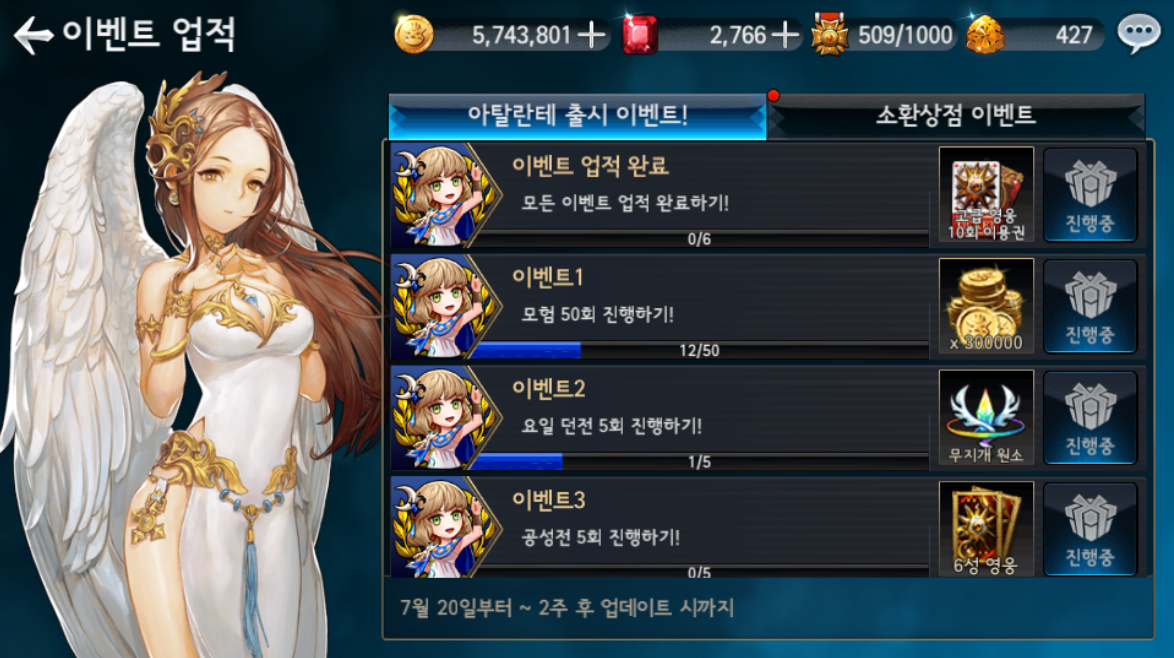Tap the amber stone icon beside 427
The image size is (1174, 658).
click(985, 34)
